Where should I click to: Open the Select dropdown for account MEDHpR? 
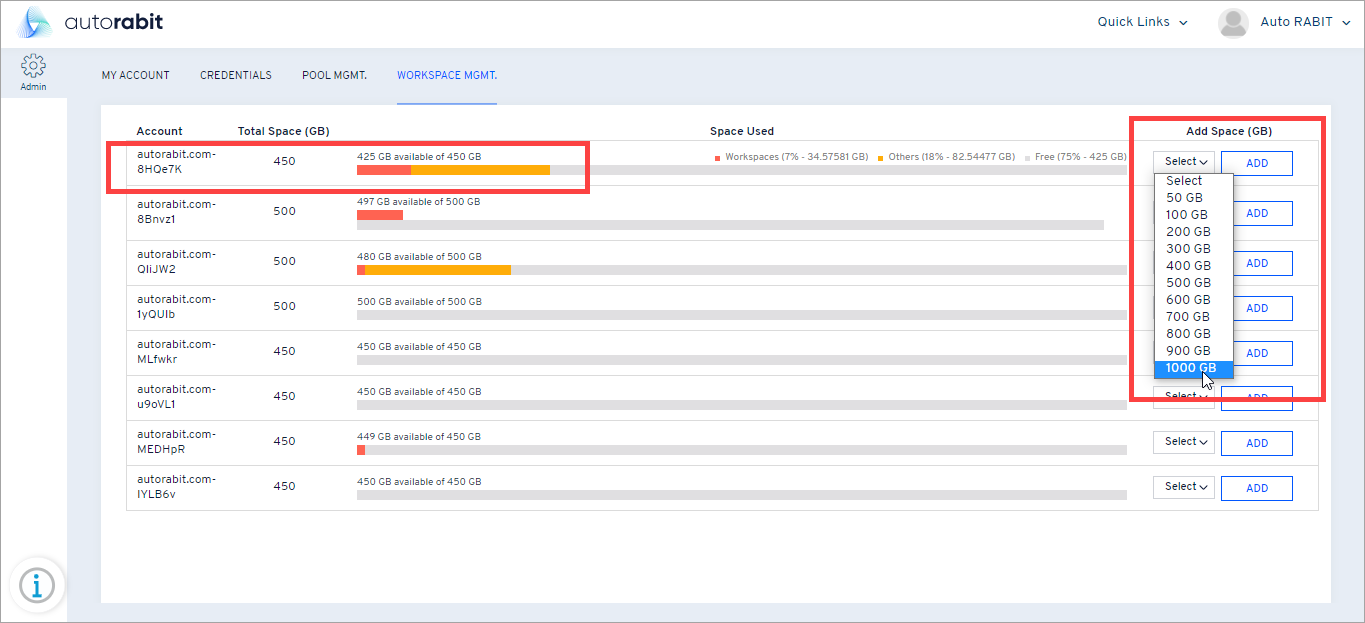pos(1183,442)
